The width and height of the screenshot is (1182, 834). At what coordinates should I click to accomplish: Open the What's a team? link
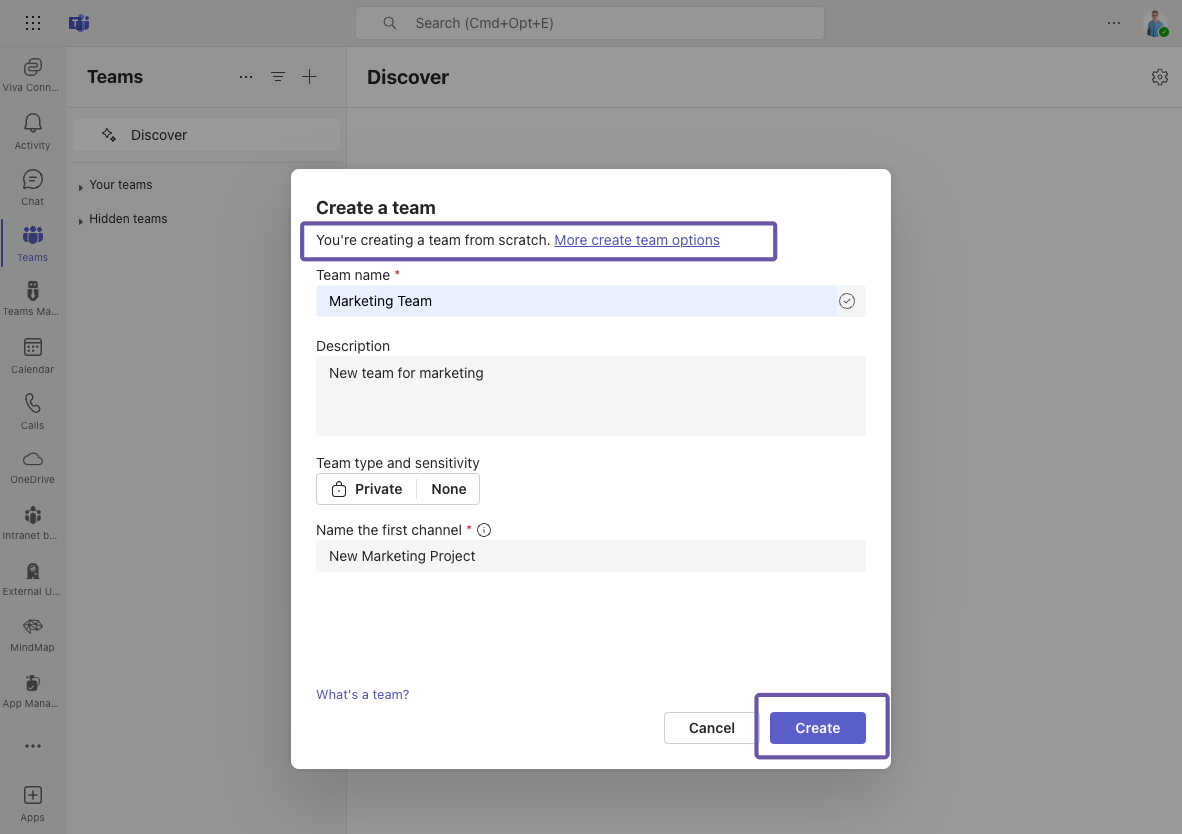click(x=363, y=694)
